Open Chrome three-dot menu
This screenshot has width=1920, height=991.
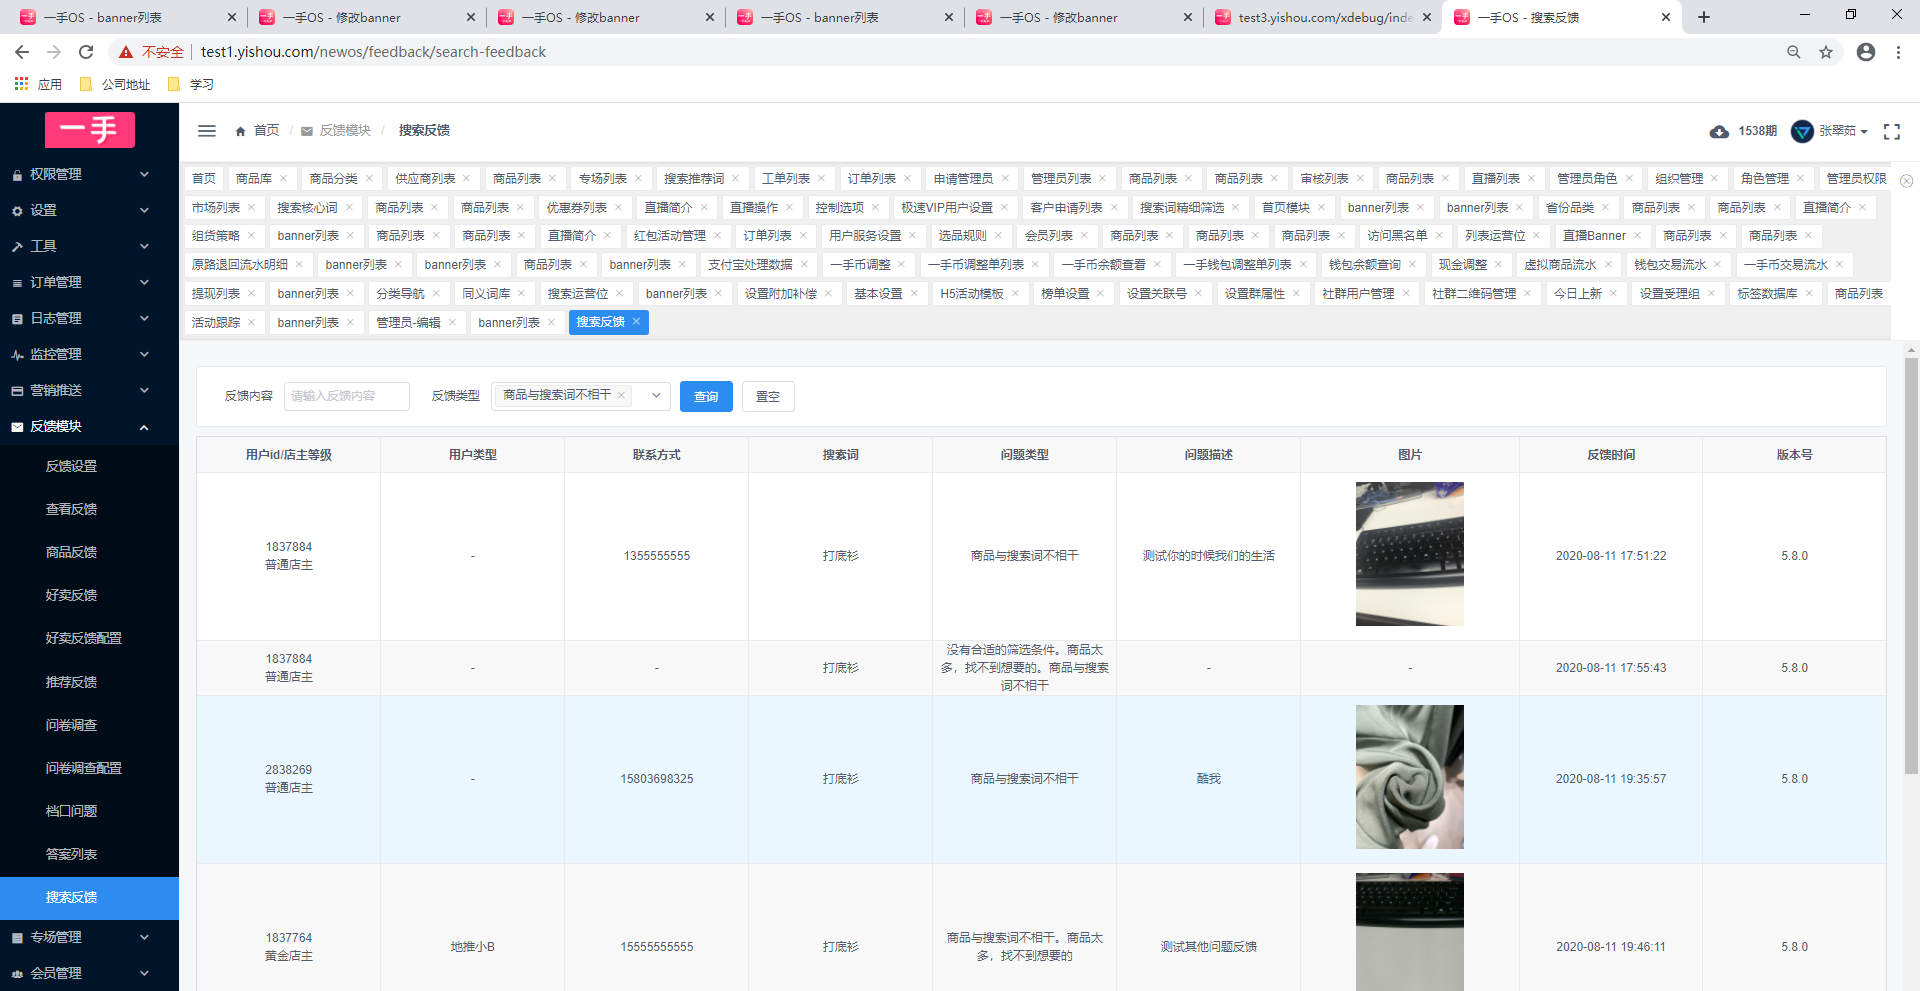click(x=1898, y=52)
